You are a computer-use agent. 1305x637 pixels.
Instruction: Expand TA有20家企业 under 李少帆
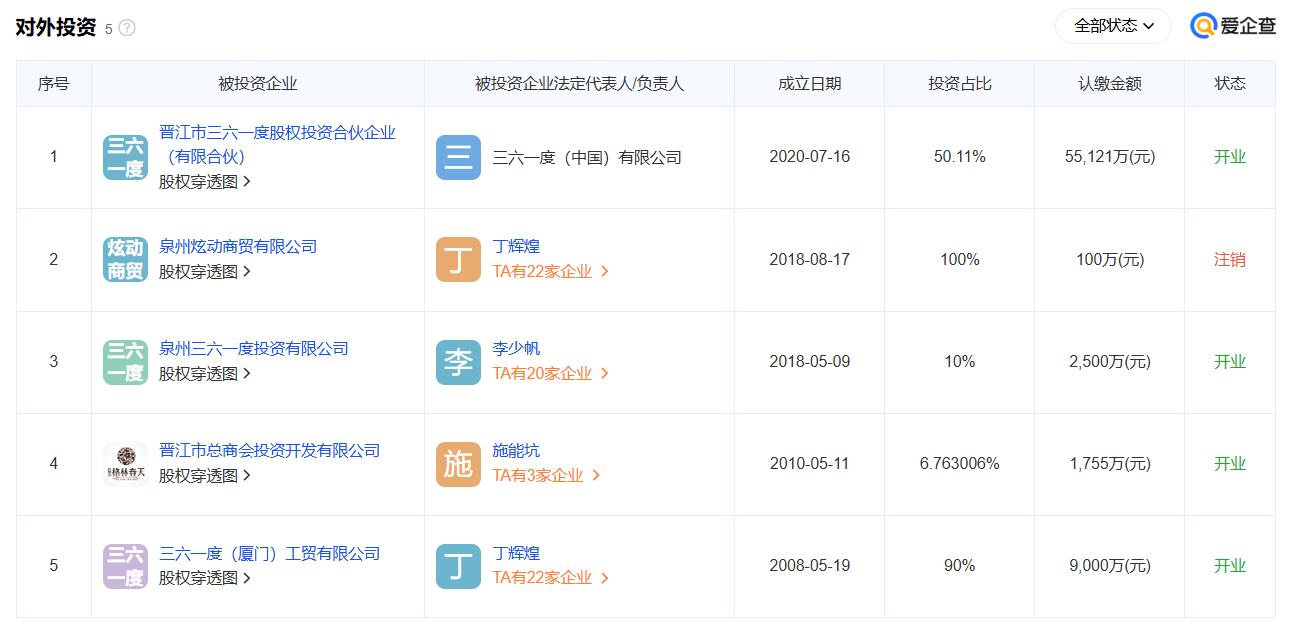click(550, 374)
